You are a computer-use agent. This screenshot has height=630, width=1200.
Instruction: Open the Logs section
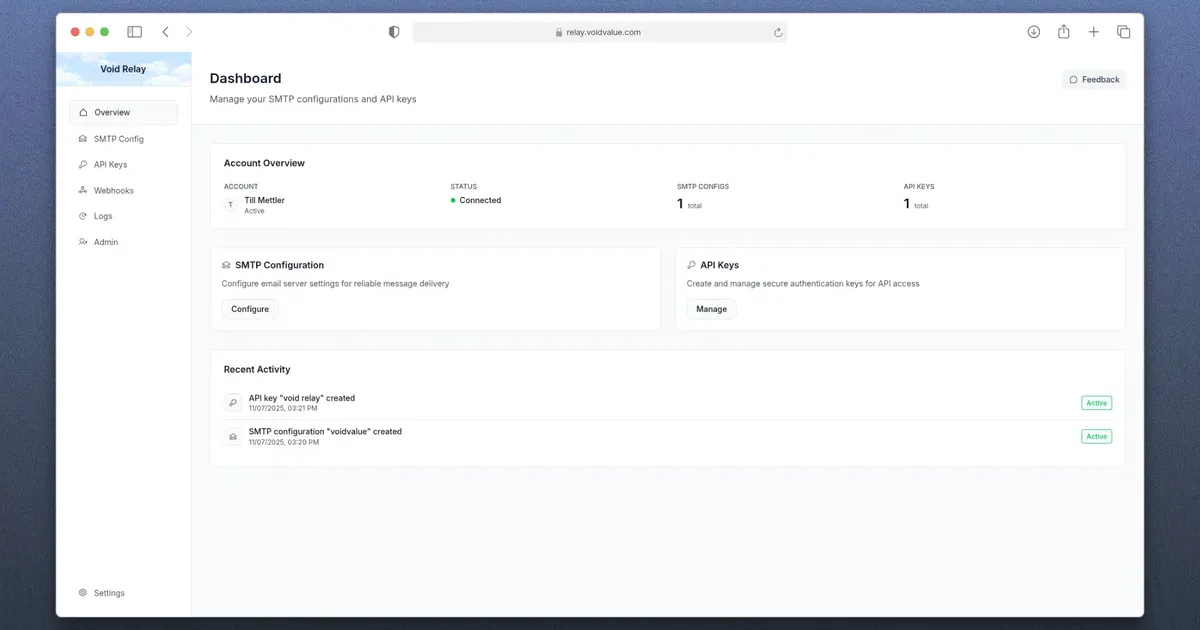pos(103,217)
